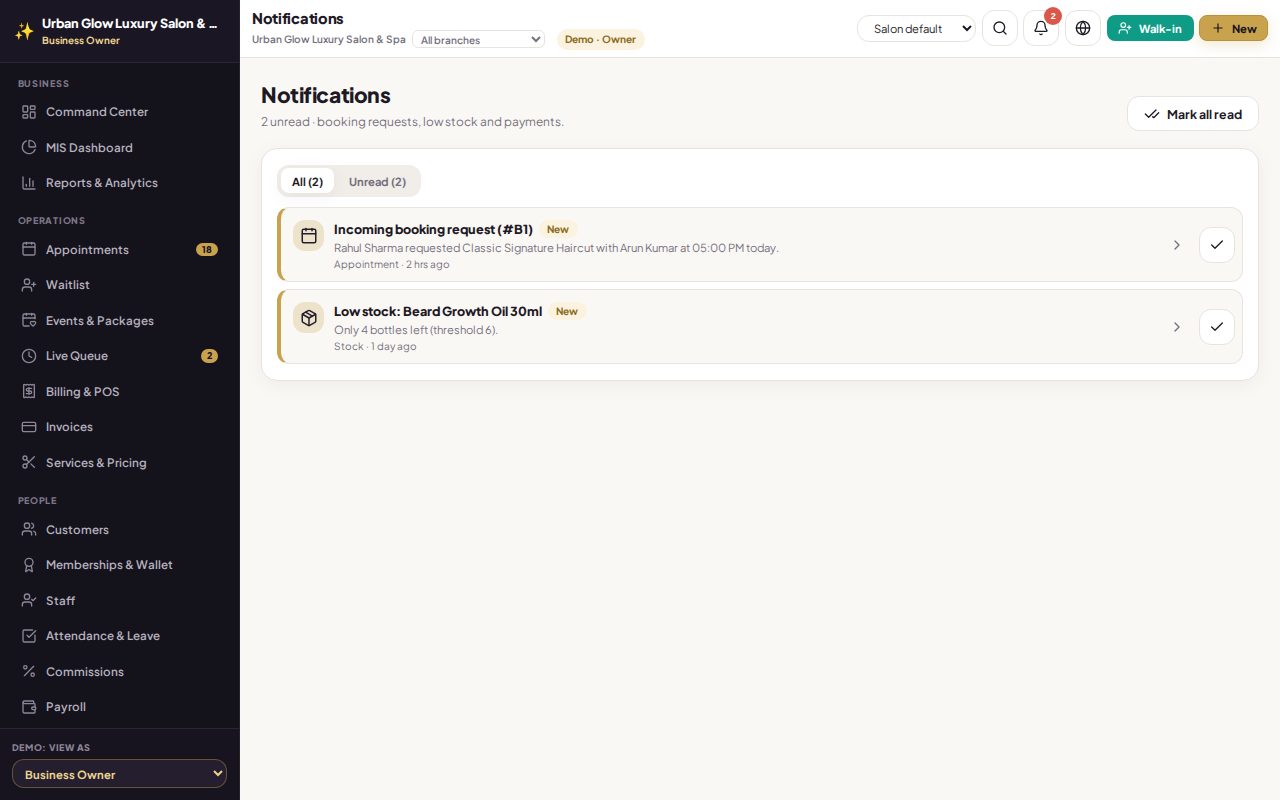Click the Walk-in button
This screenshot has width=1280, height=800.
point(1150,28)
